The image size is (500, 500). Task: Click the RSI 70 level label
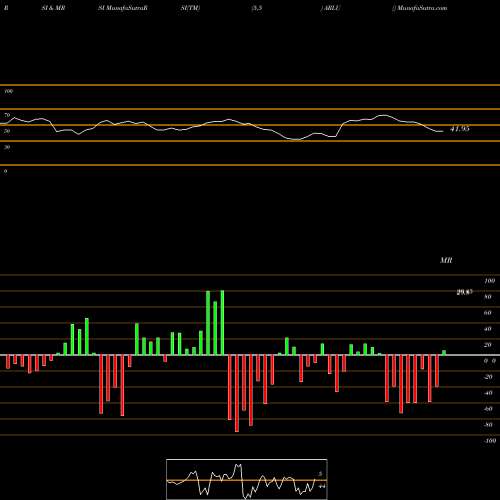(7, 115)
